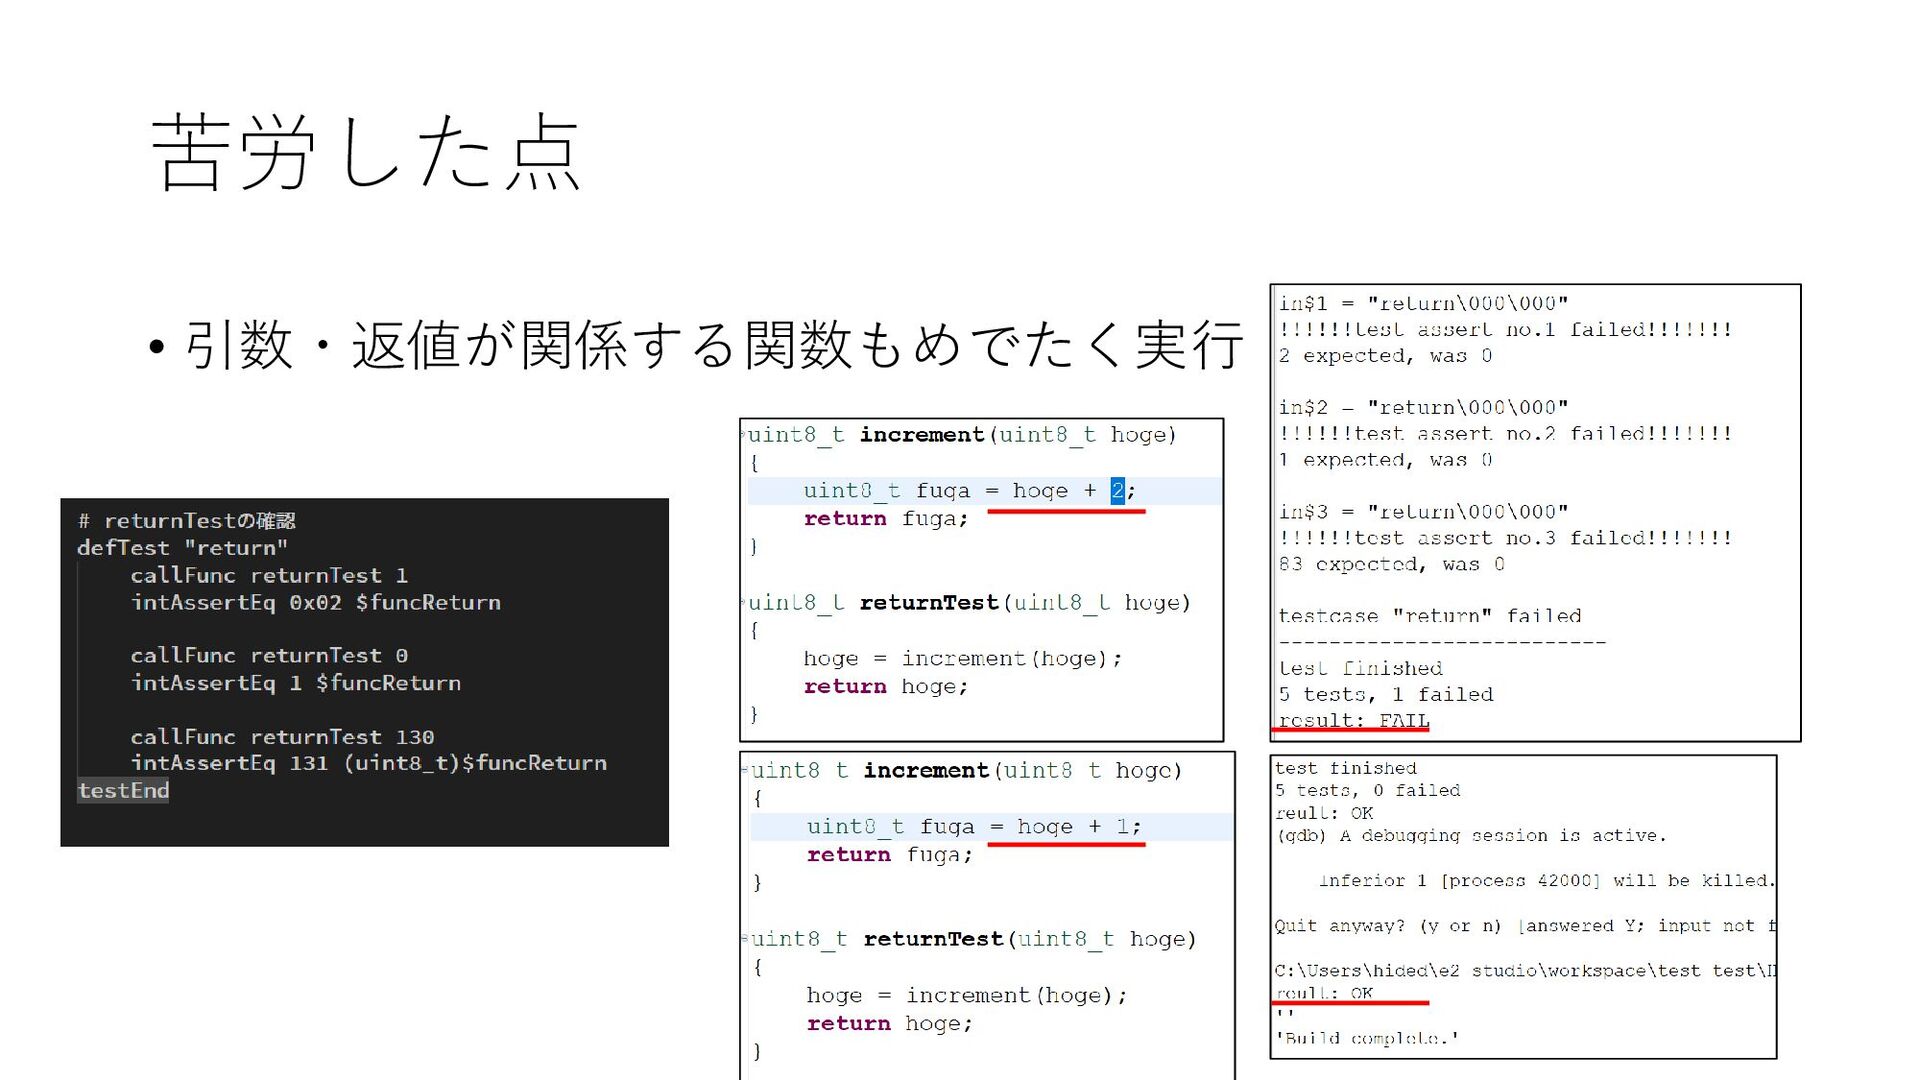Select Inferior 1 [process 42000] will be killed.
Image resolution: width=1920 pixels, height=1080 pixels.
tap(1547, 880)
